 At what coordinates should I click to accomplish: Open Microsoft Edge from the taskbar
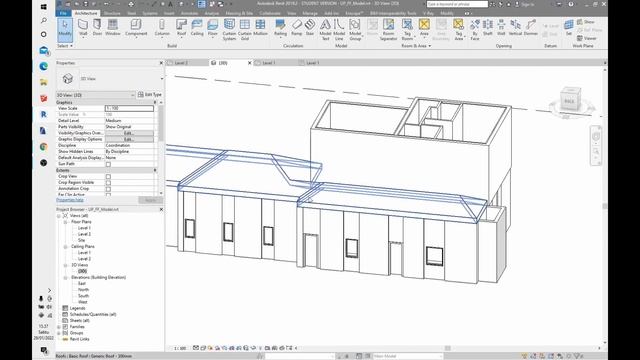click(x=44, y=66)
